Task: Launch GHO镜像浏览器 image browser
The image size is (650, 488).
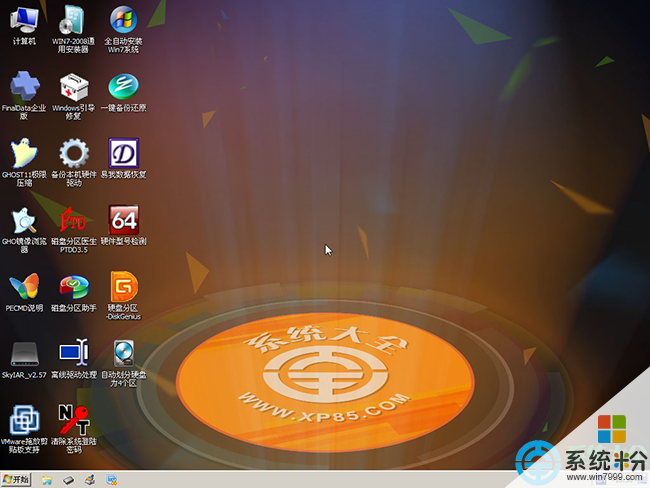Action: [x=24, y=220]
